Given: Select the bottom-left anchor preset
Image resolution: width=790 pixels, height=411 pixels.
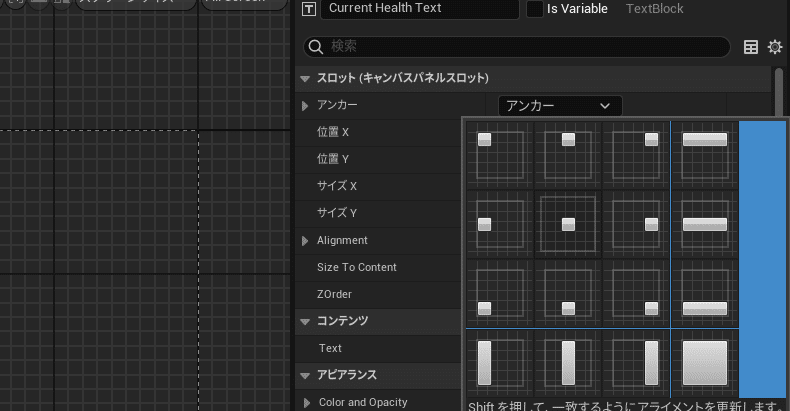Looking at the screenshot, I should (x=500, y=293).
